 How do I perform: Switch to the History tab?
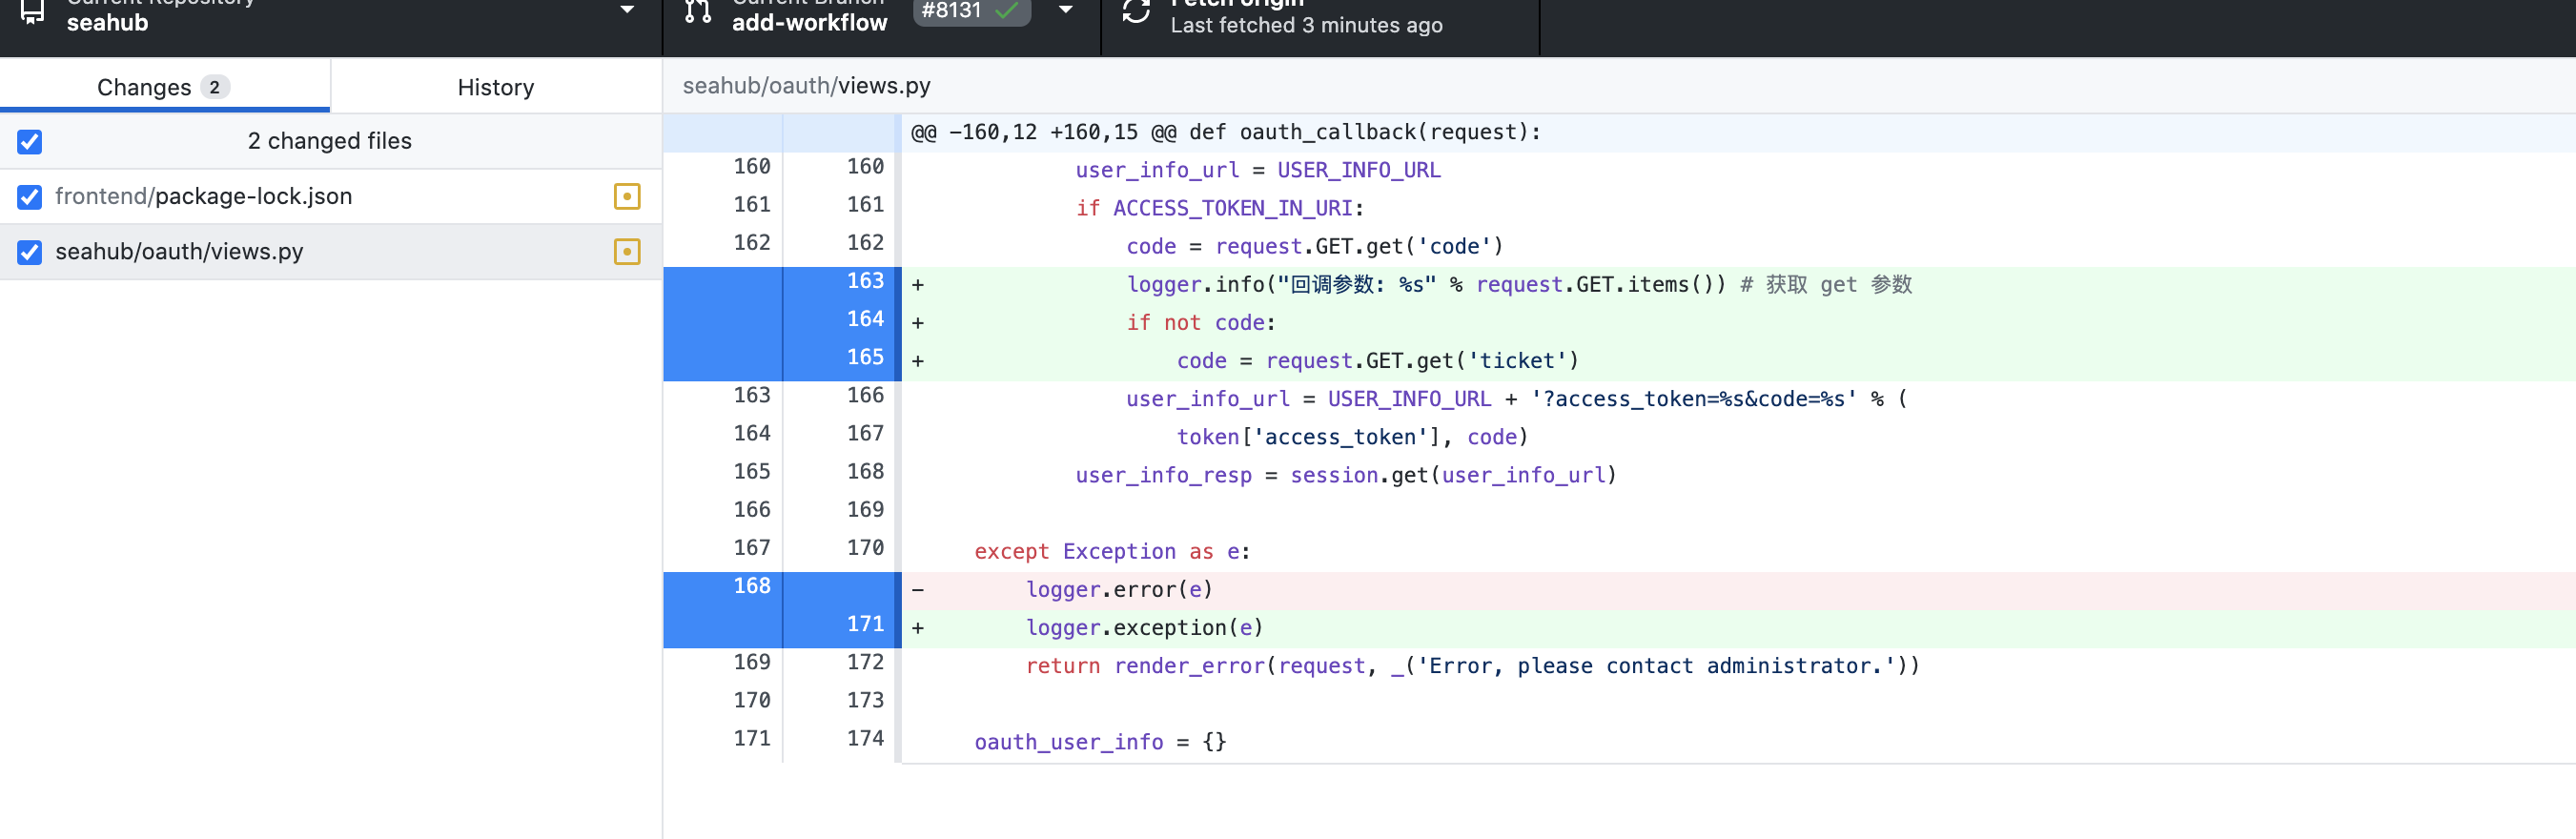(495, 88)
